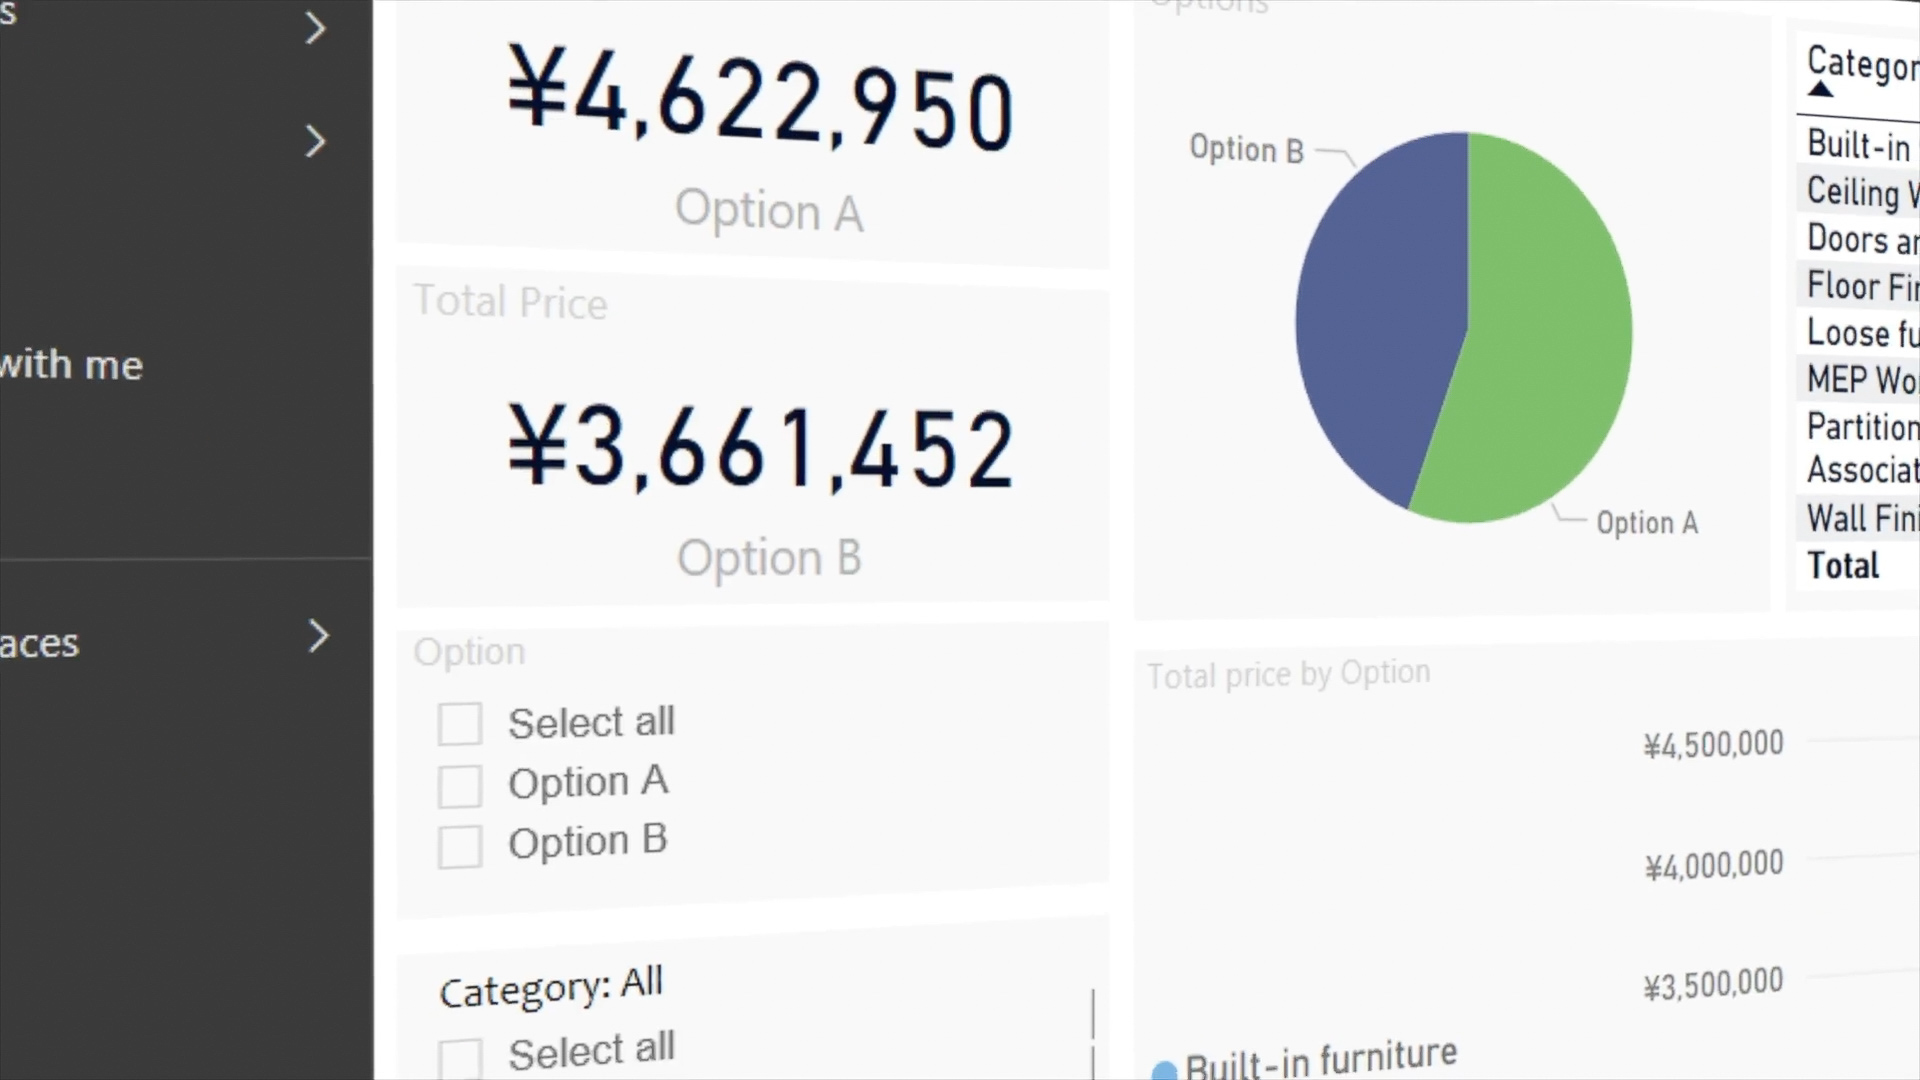Expand the top sidebar chevron arrow
This screenshot has width=1920, height=1080.
(316, 28)
